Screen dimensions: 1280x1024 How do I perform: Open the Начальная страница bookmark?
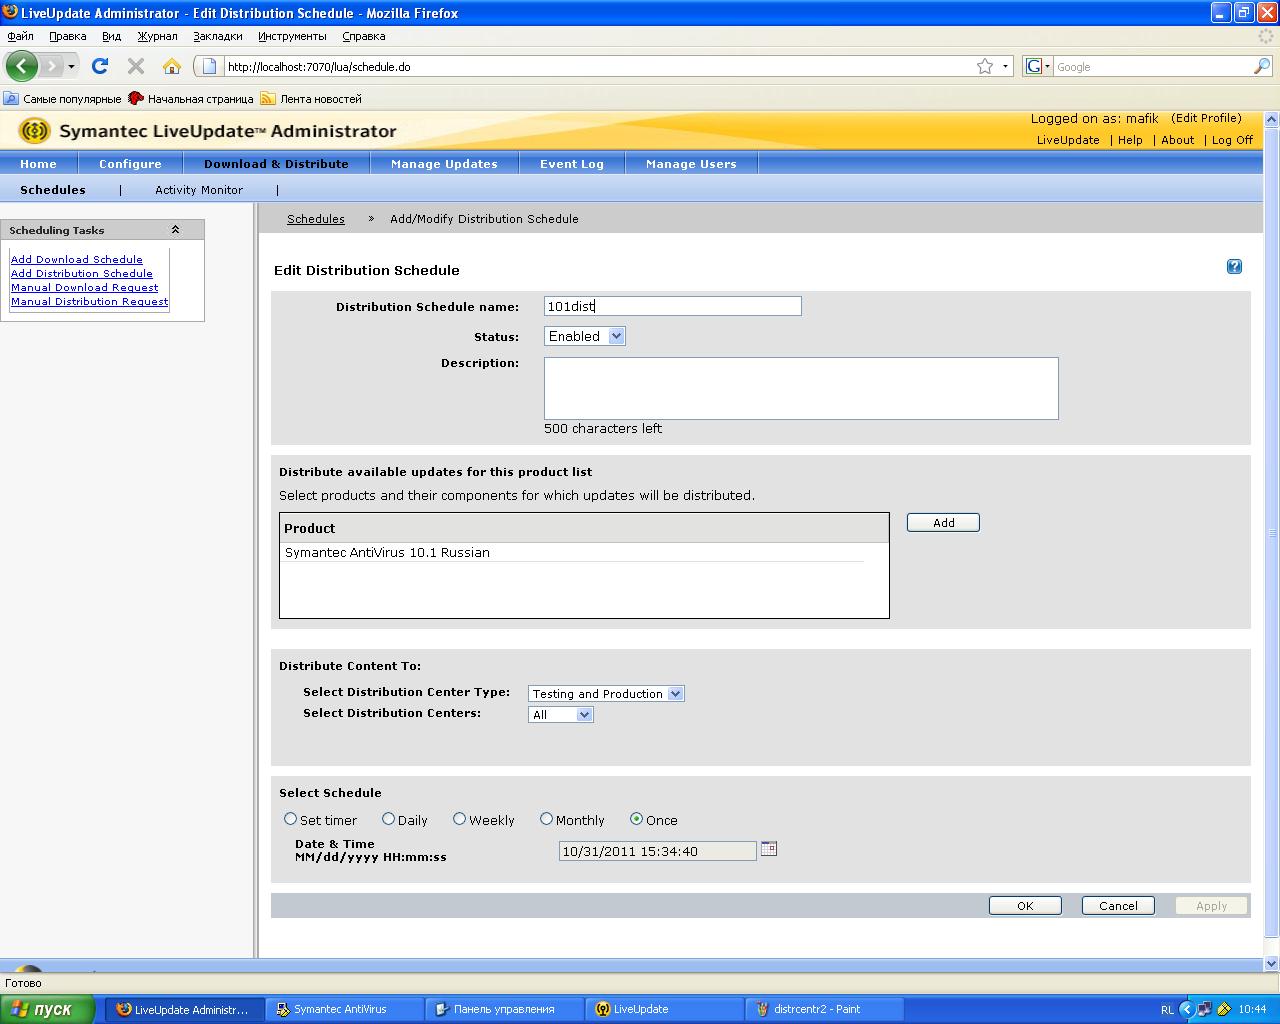(x=191, y=98)
